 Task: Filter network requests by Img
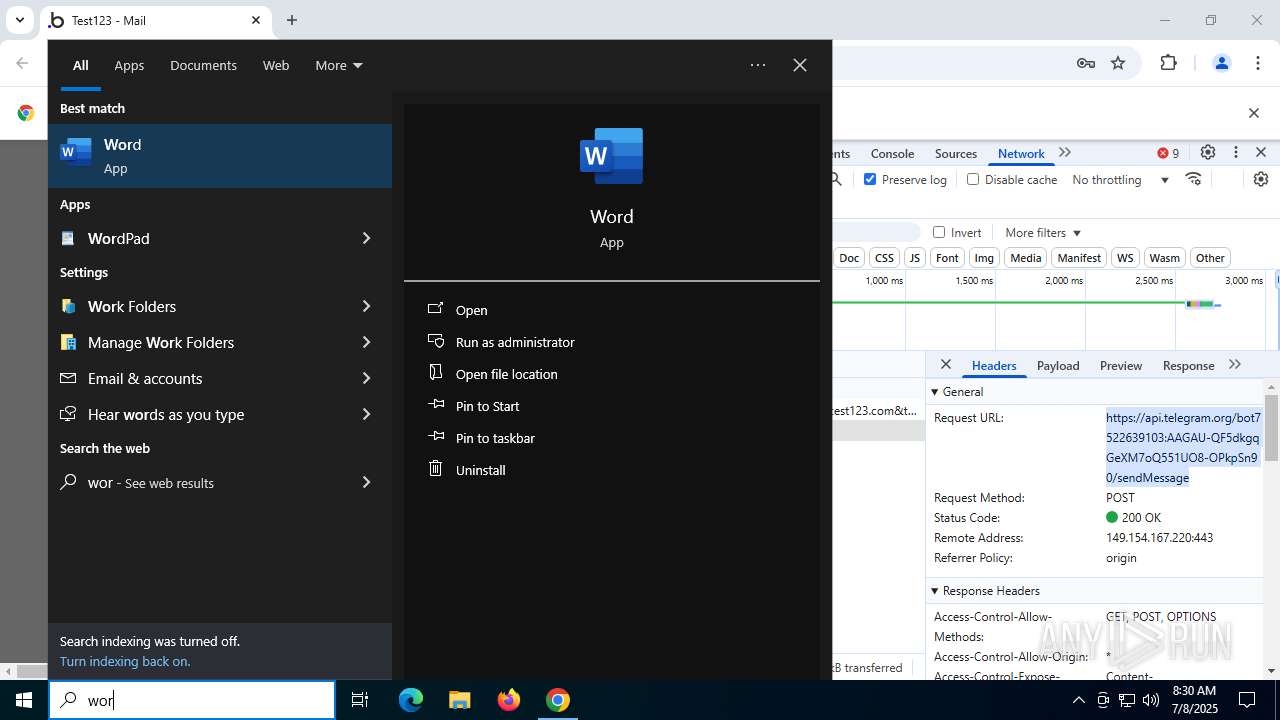click(x=984, y=257)
